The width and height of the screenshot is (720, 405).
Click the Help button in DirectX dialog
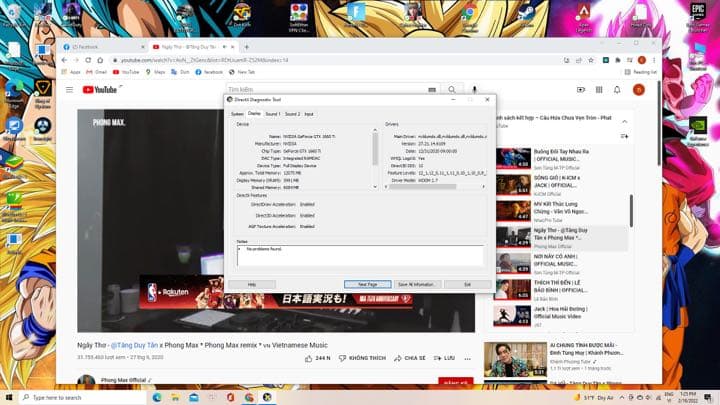coord(252,284)
